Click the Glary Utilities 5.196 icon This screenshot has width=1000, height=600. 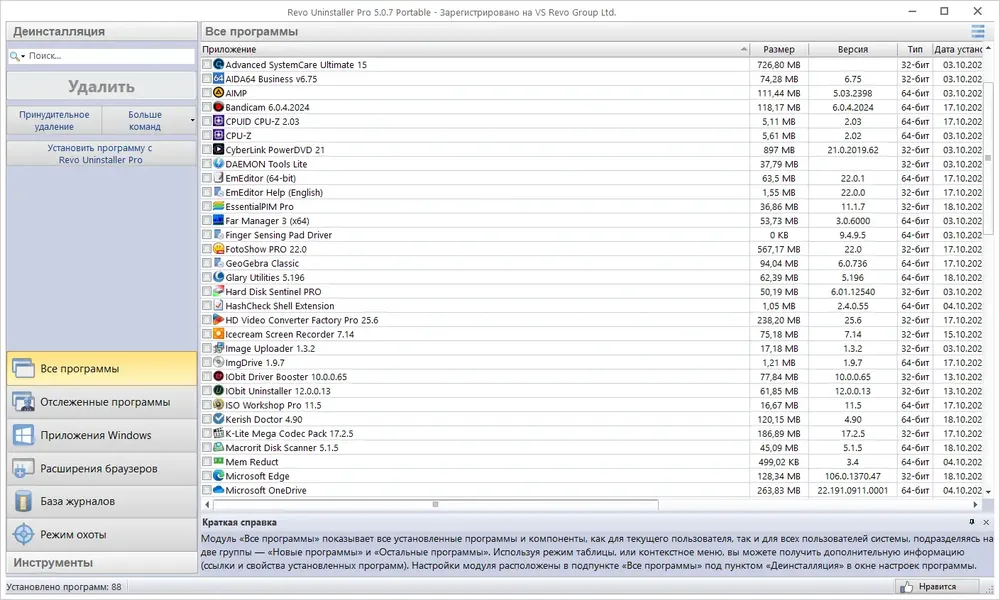pyautogui.click(x=219, y=277)
